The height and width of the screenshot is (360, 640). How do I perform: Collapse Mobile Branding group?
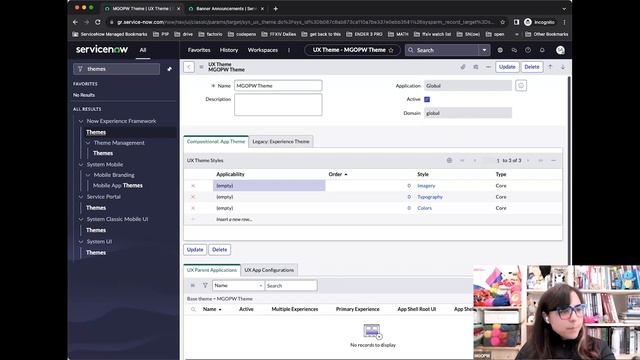[x=88, y=175]
